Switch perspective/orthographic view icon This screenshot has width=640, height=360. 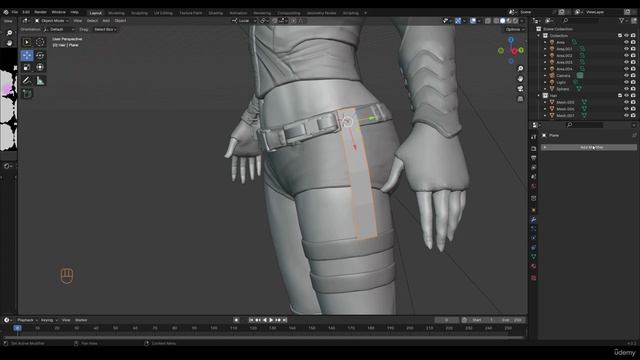coord(520,99)
